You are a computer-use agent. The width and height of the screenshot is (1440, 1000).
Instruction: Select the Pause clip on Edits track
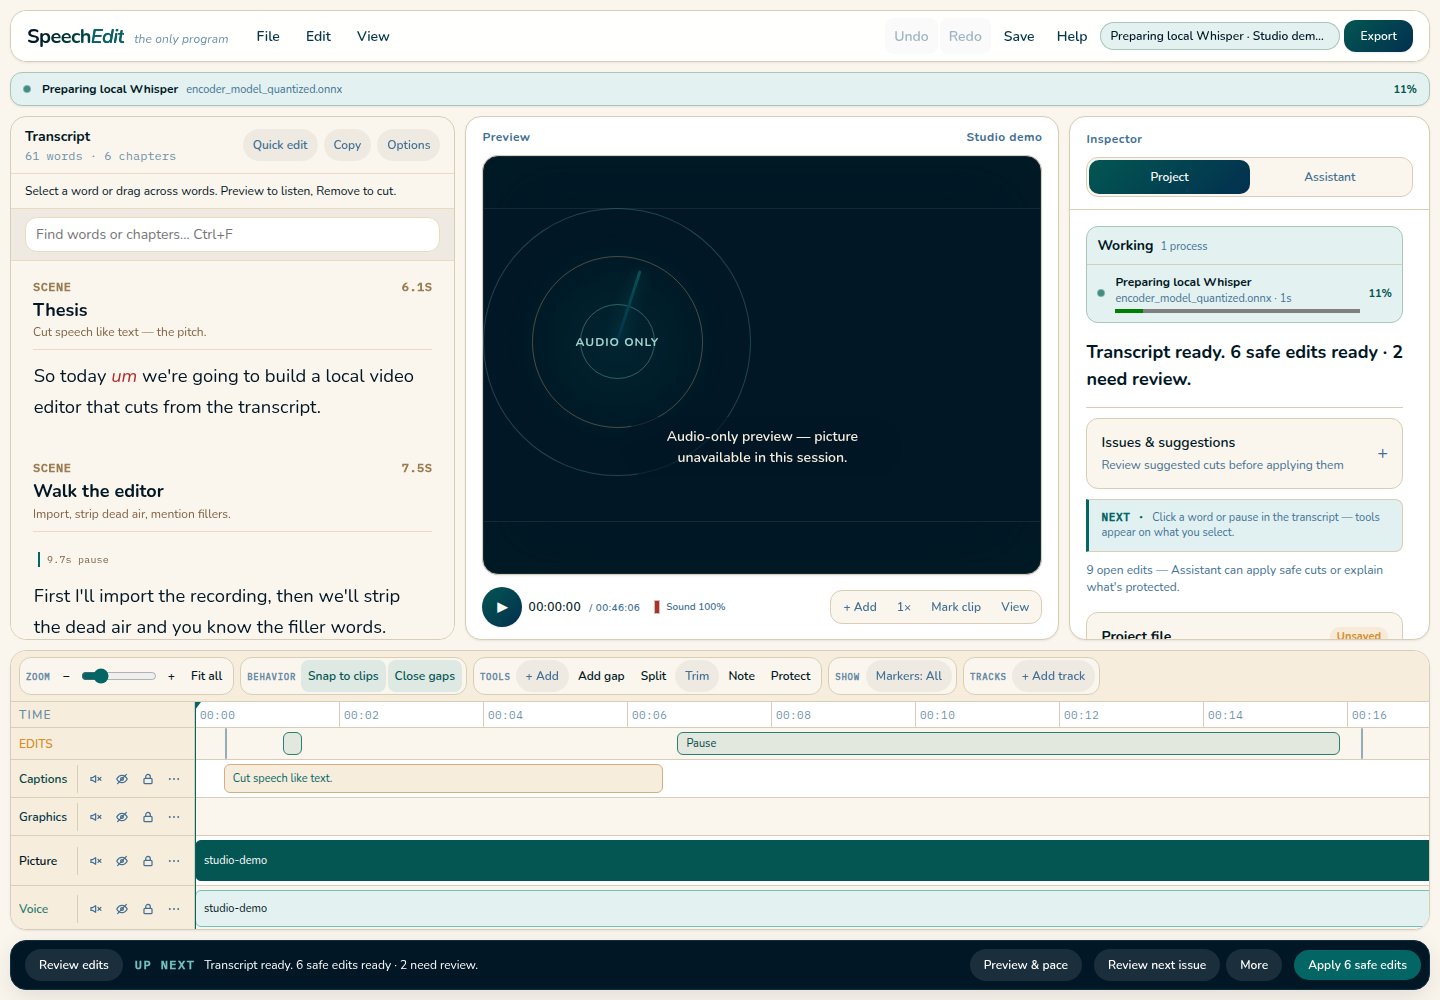[1008, 743]
